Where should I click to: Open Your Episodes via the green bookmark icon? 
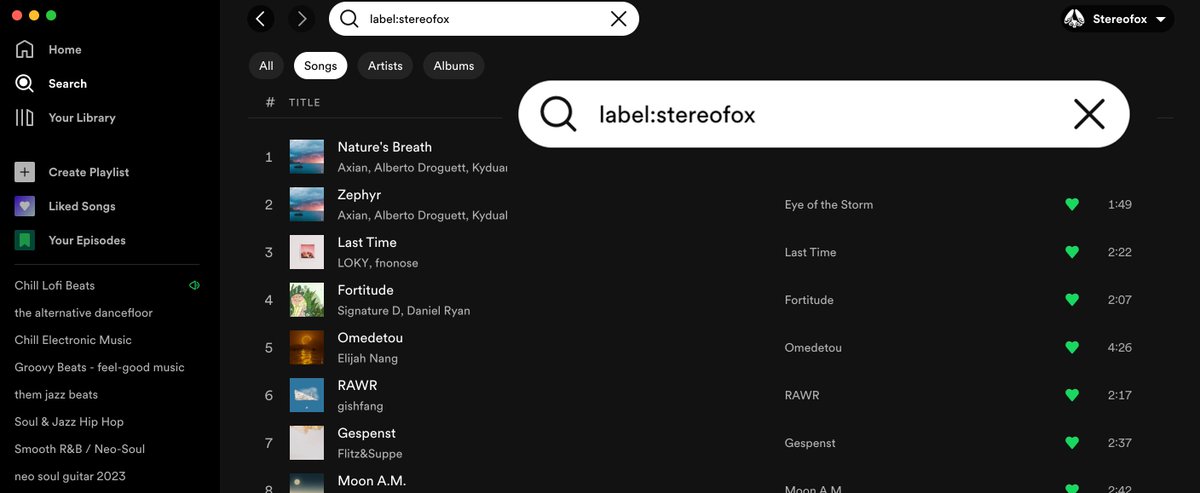click(x=25, y=240)
